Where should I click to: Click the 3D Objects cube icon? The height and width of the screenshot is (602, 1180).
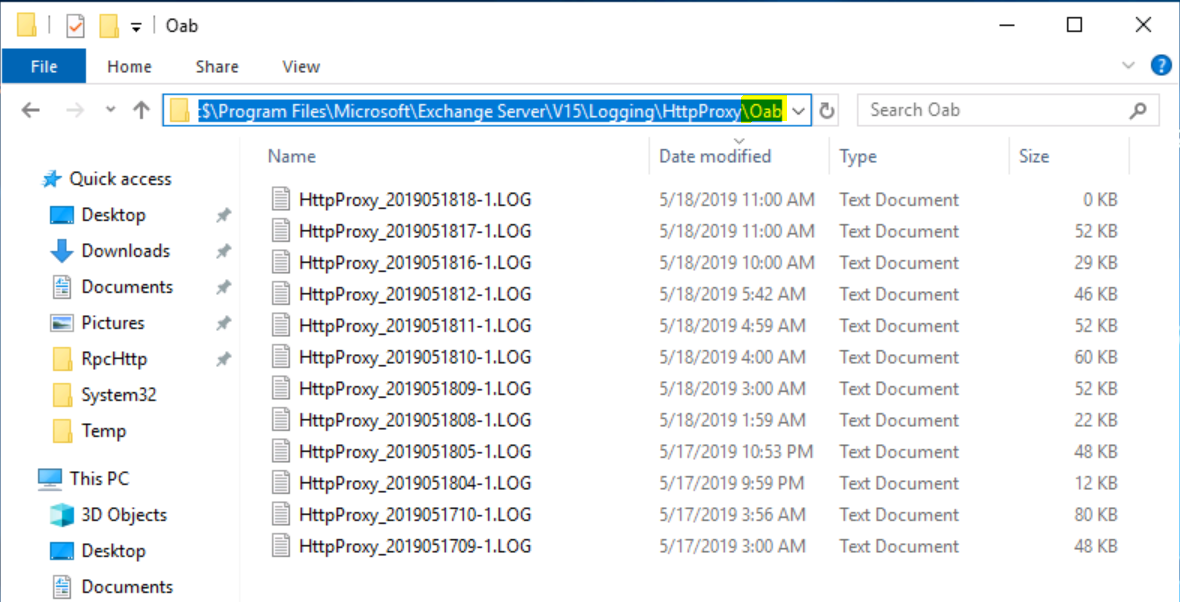point(62,515)
